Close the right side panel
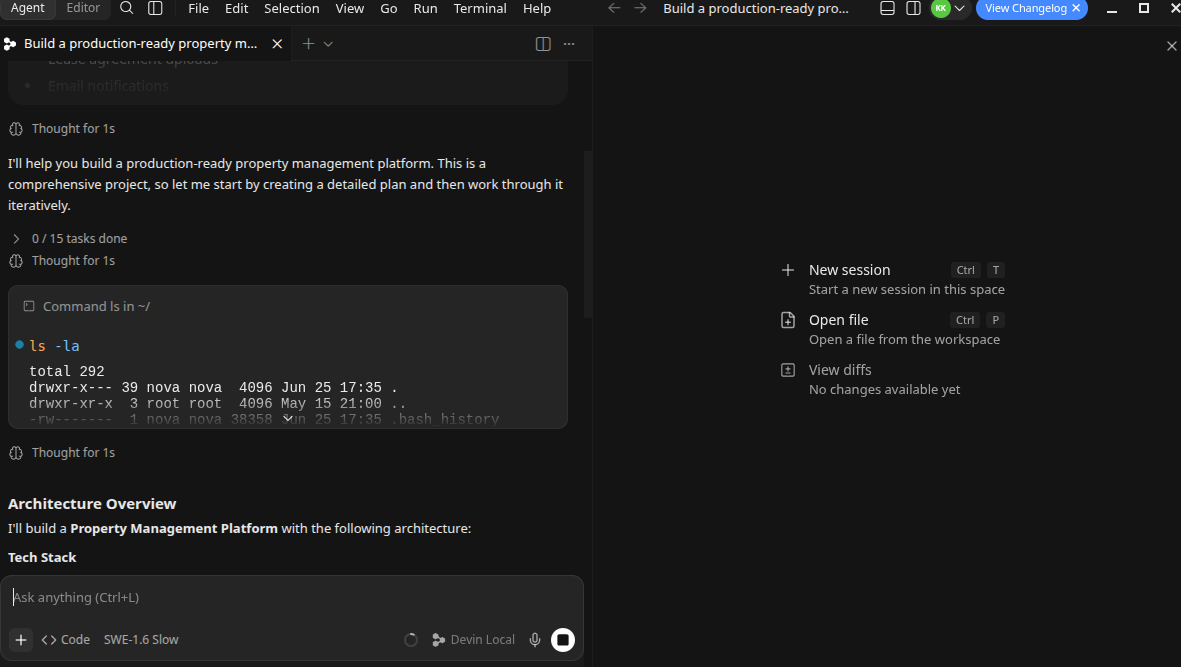This screenshot has height=667, width=1181. pyautogui.click(x=1171, y=46)
